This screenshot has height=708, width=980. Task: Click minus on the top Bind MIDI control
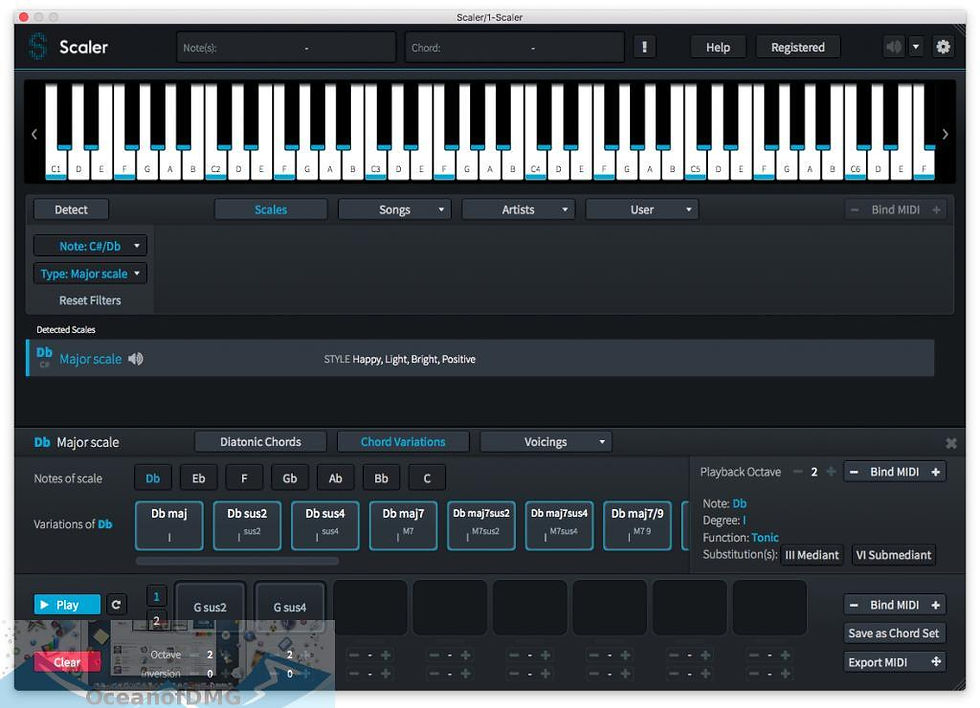pos(854,210)
